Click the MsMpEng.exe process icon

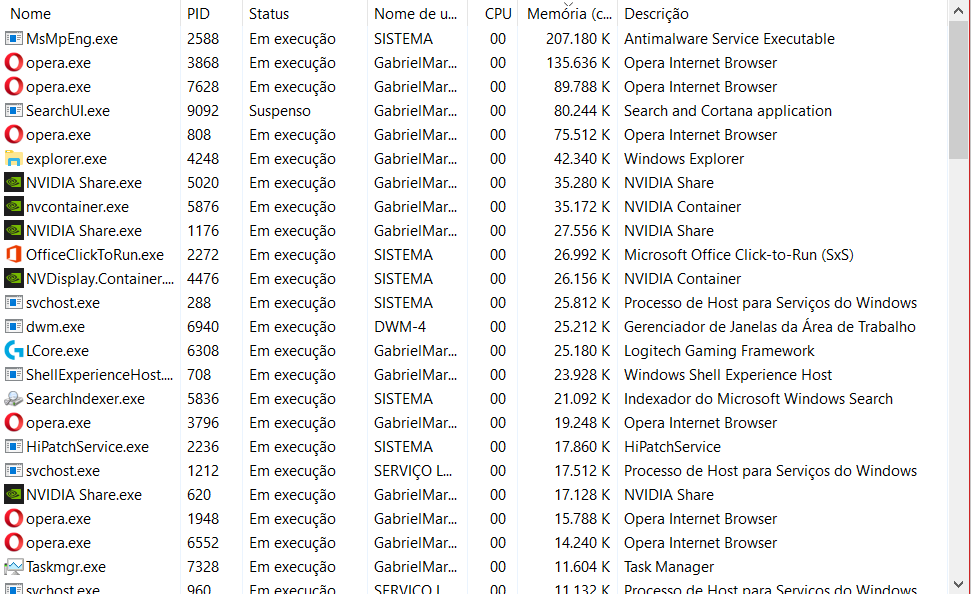click(x=14, y=39)
